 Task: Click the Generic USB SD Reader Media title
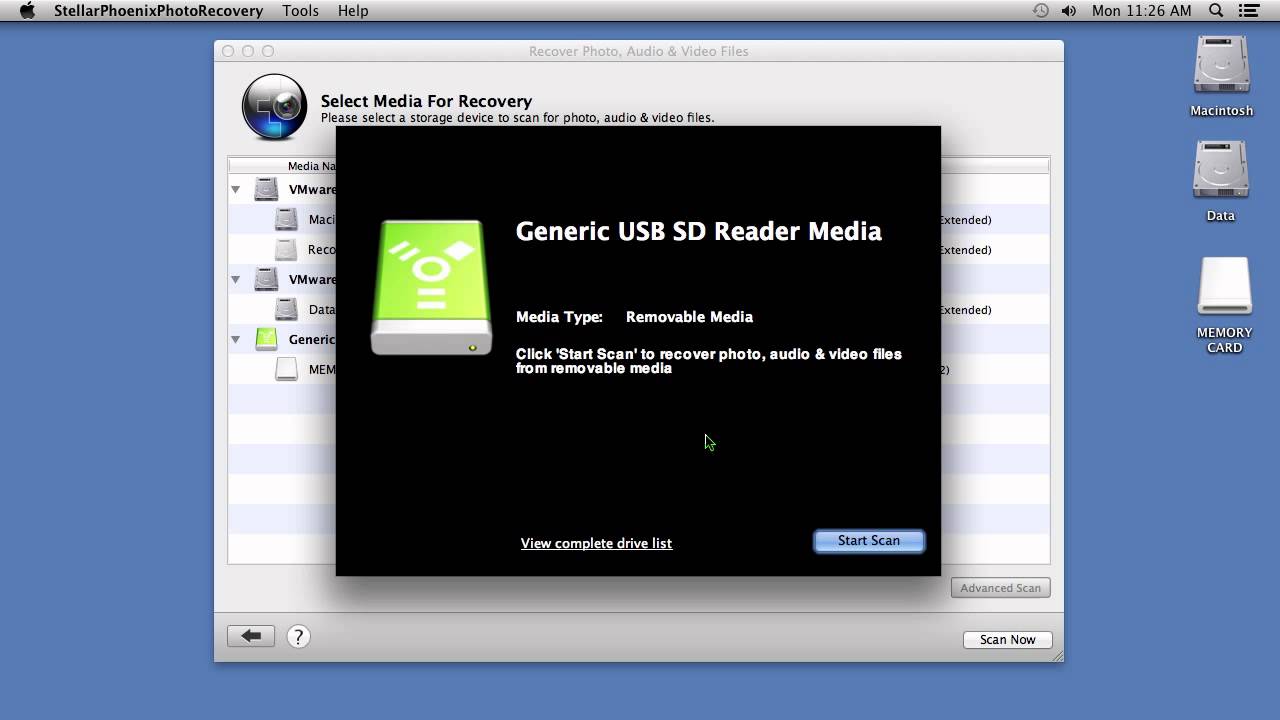pos(698,231)
